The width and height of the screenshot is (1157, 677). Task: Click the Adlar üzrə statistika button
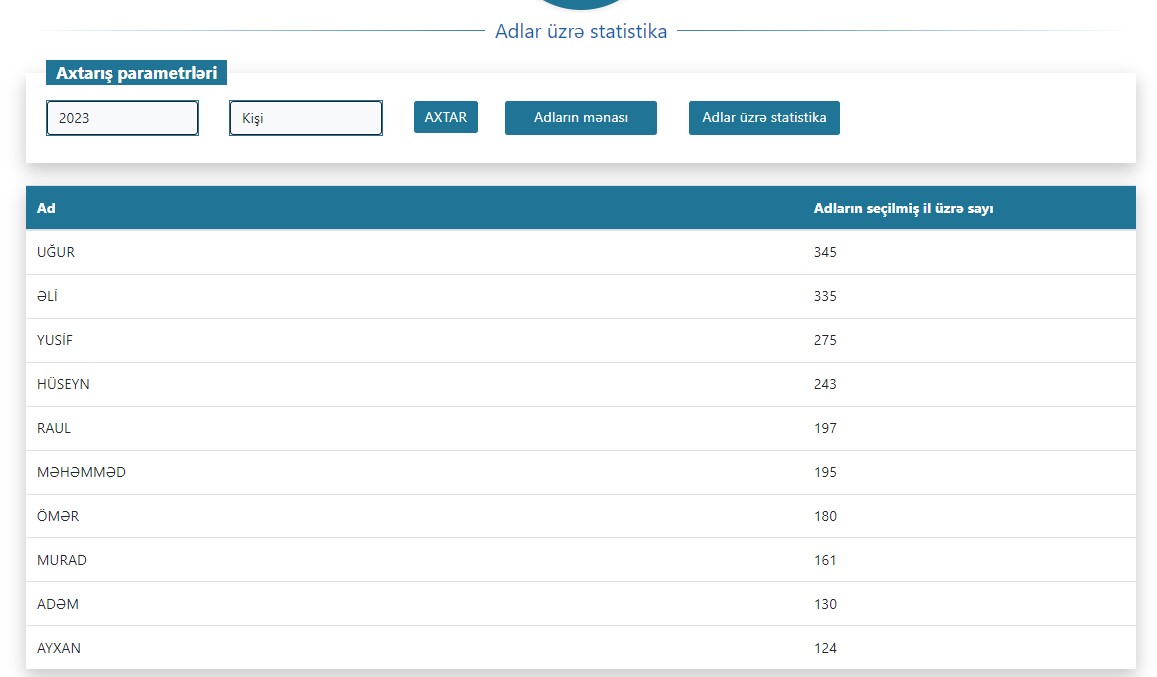(x=764, y=118)
